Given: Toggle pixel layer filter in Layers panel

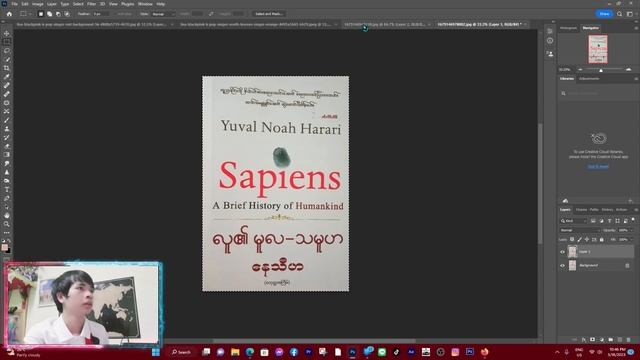Looking at the screenshot, I should pos(593,221).
